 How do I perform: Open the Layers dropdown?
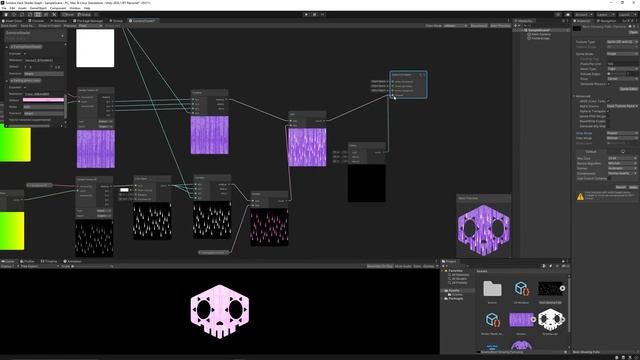tap(605, 14)
